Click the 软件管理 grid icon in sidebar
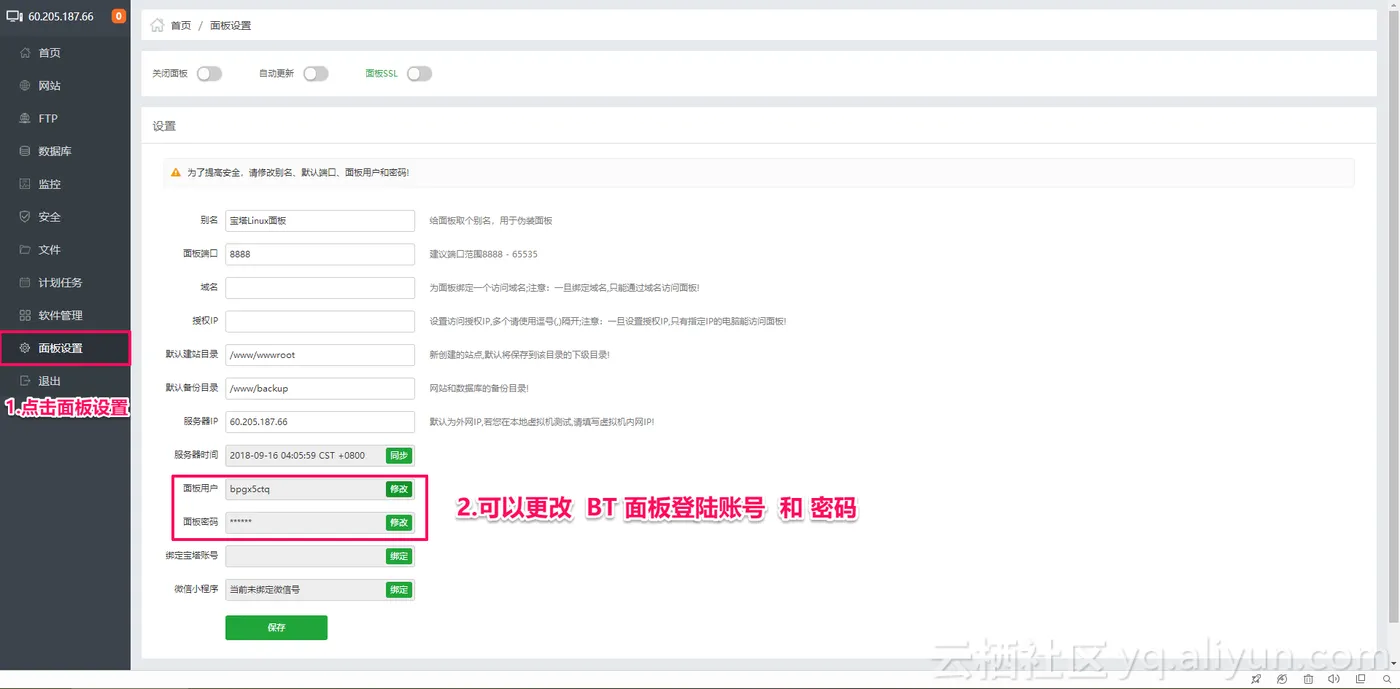Screen dimensions: 1400x689 25,315
